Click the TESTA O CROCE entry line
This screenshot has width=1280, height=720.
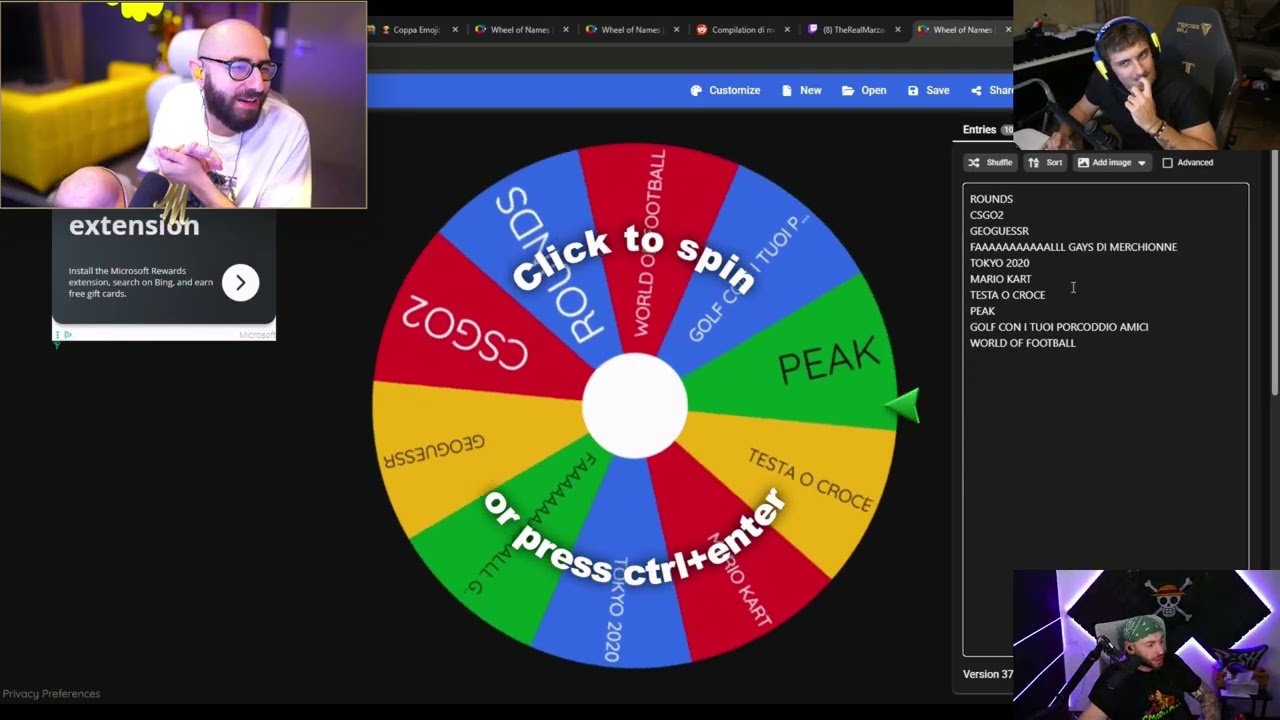pos(1007,295)
